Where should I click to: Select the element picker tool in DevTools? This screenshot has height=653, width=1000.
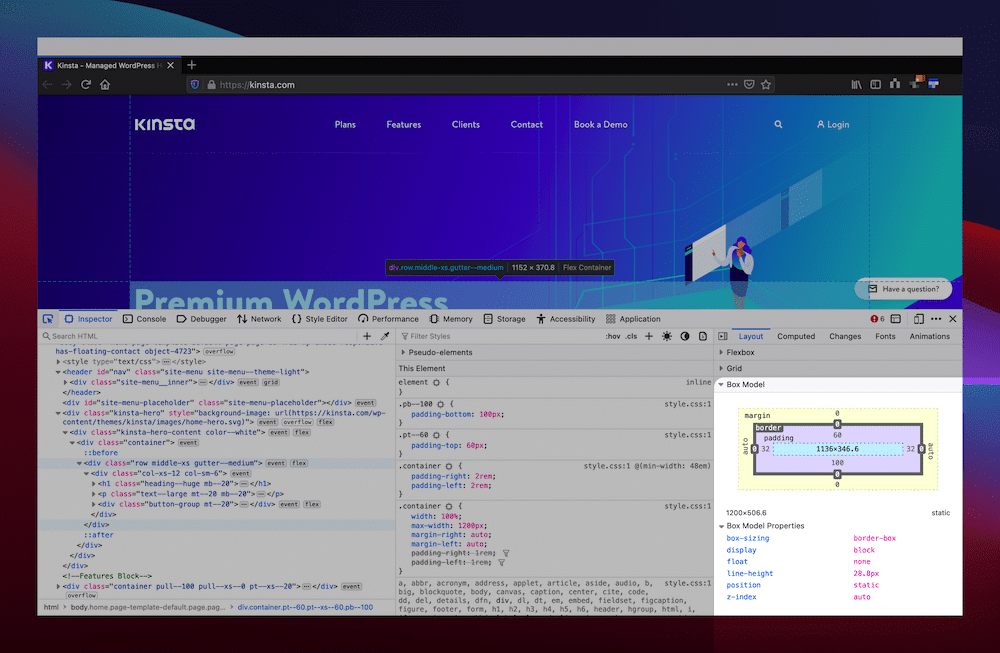pyautogui.click(x=47, y=318)
